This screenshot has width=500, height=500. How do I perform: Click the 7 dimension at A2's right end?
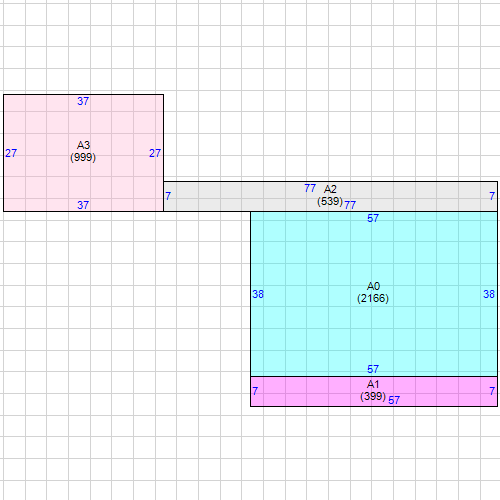tap(492, 196)
